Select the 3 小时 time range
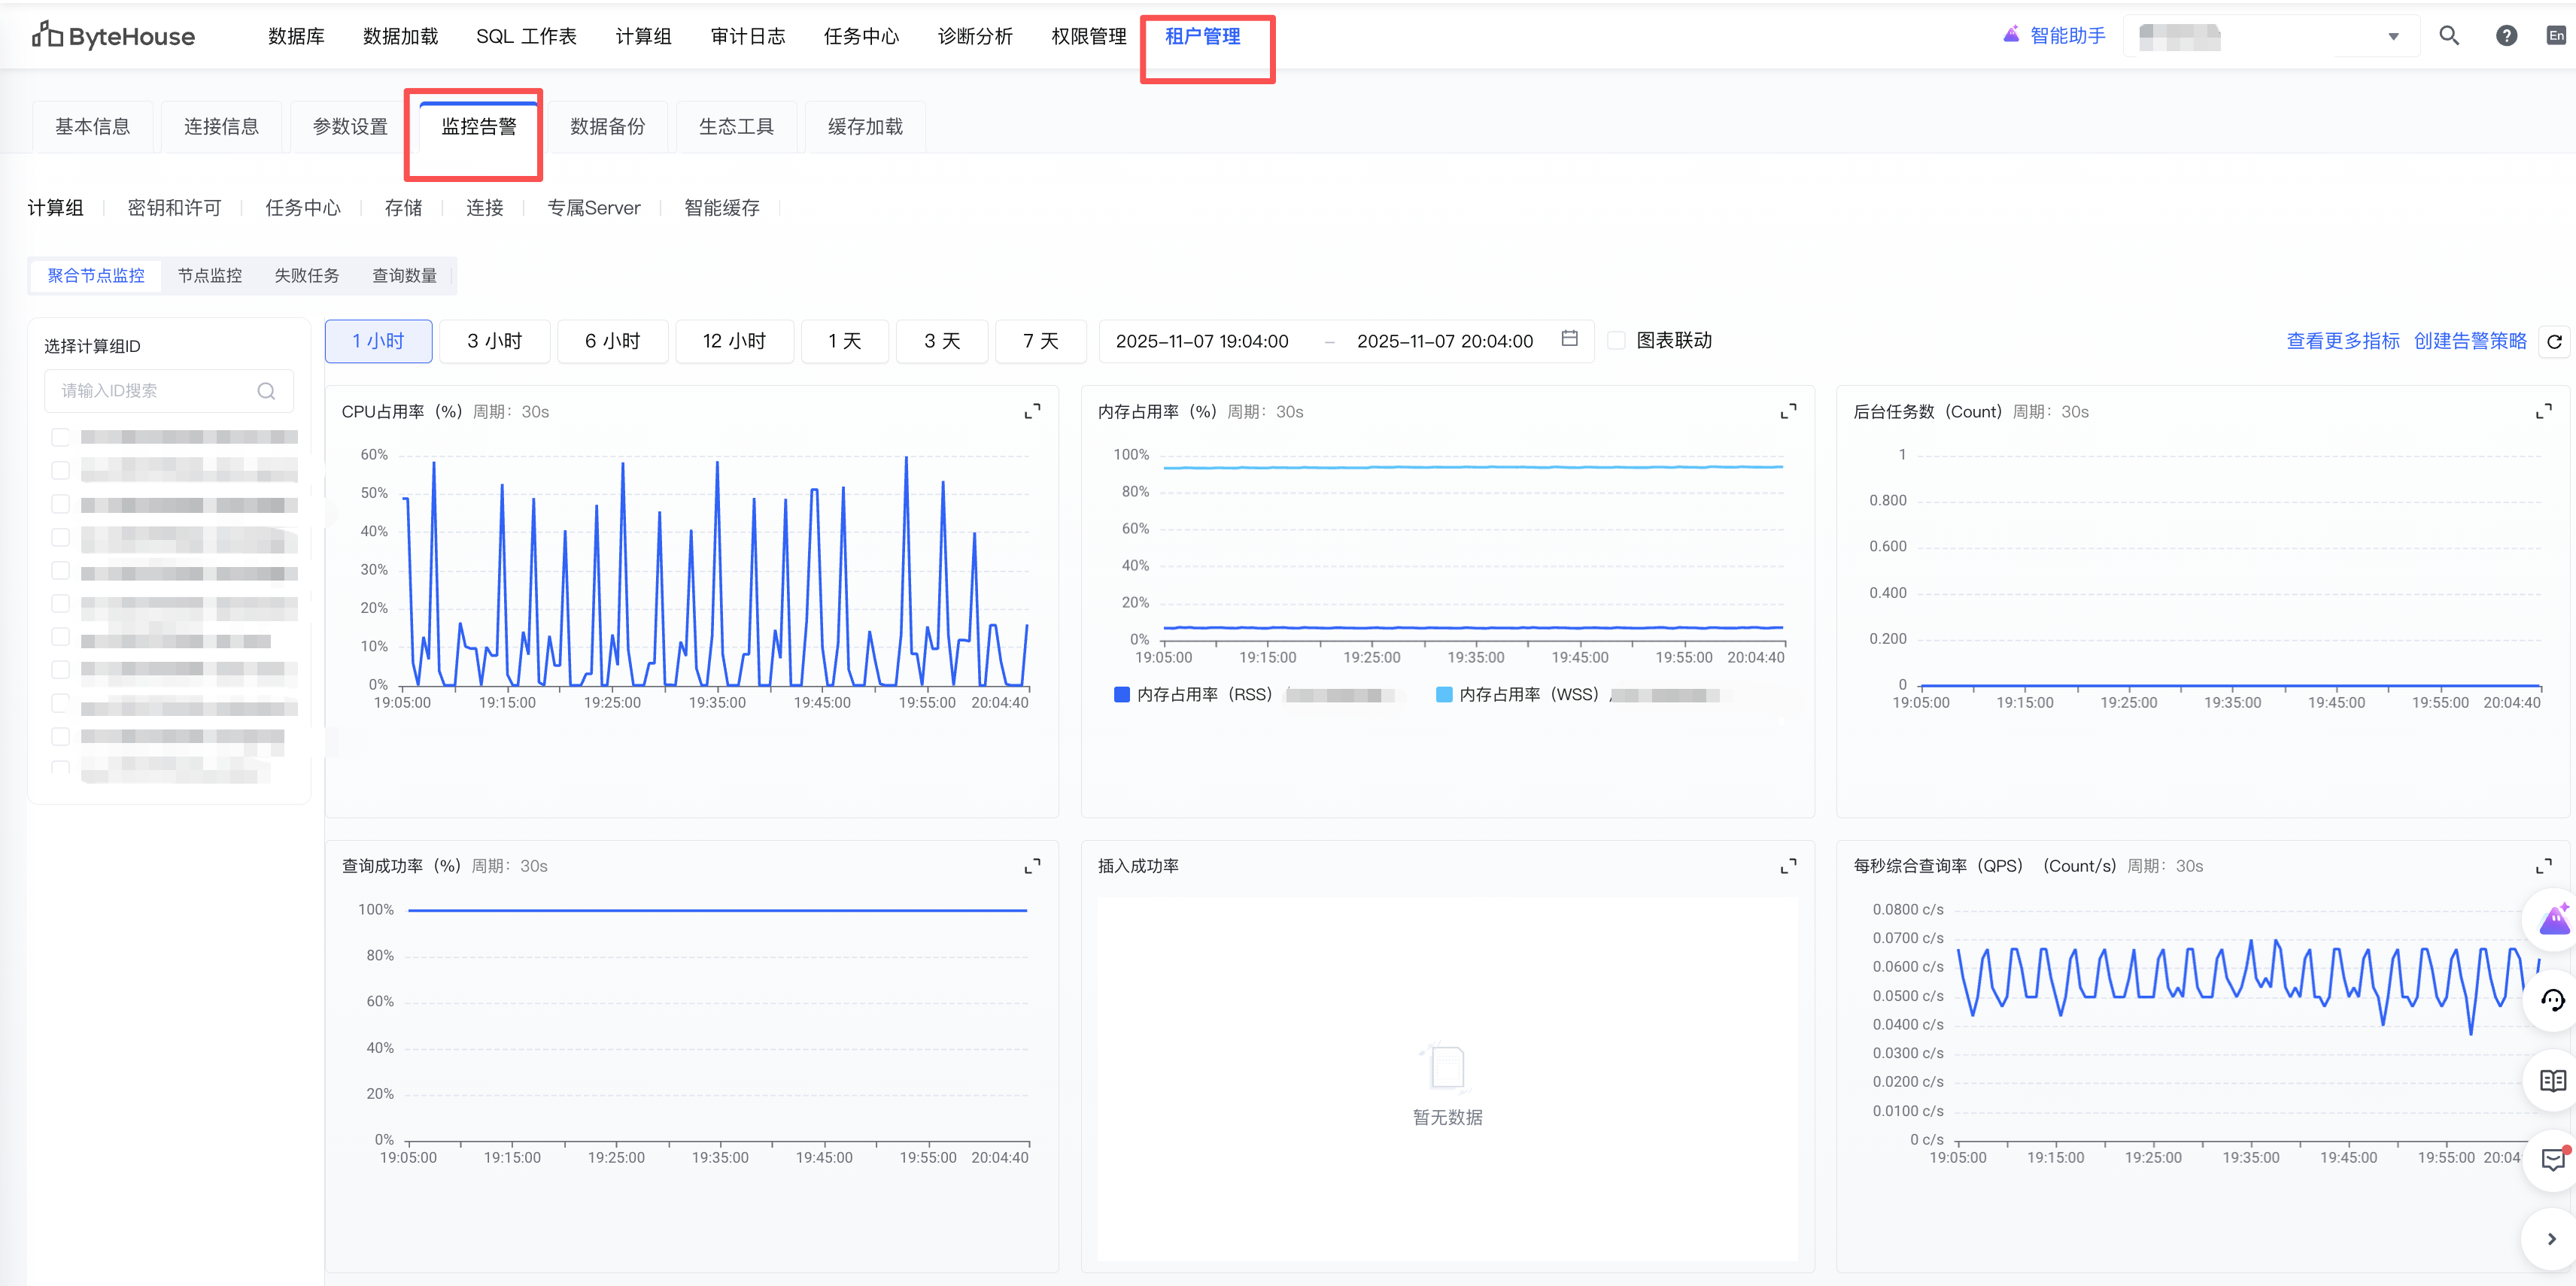Screen dimensions: 2576x1286 [x=494, y=341]
